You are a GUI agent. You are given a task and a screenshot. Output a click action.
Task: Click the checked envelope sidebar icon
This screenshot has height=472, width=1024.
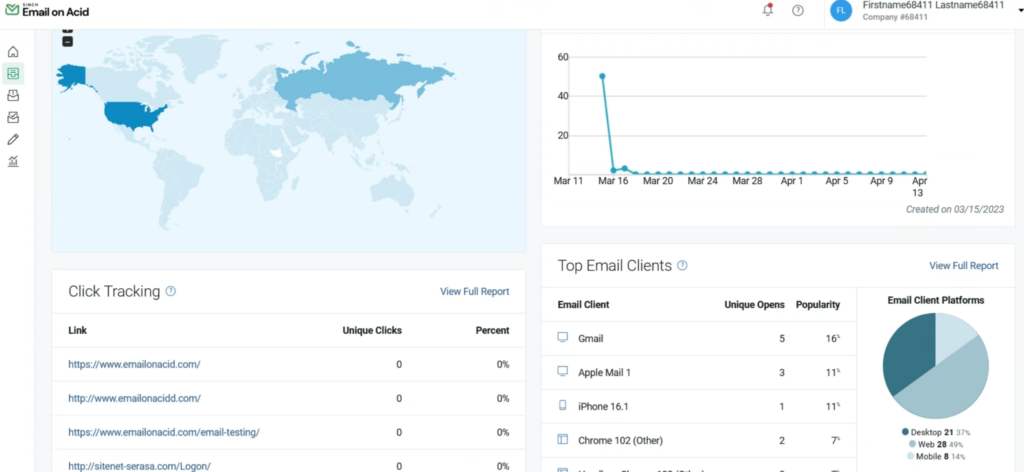click(x=13, y=118)
